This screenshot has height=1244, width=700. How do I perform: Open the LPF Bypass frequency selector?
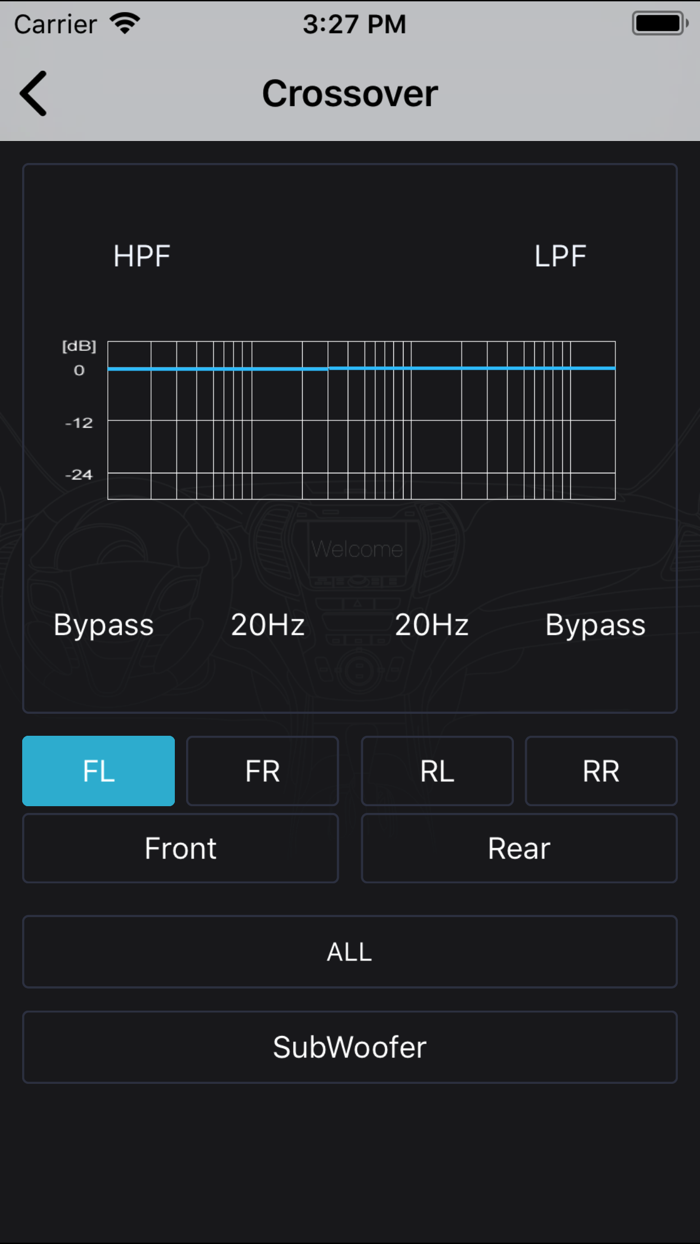pos(594,624)
